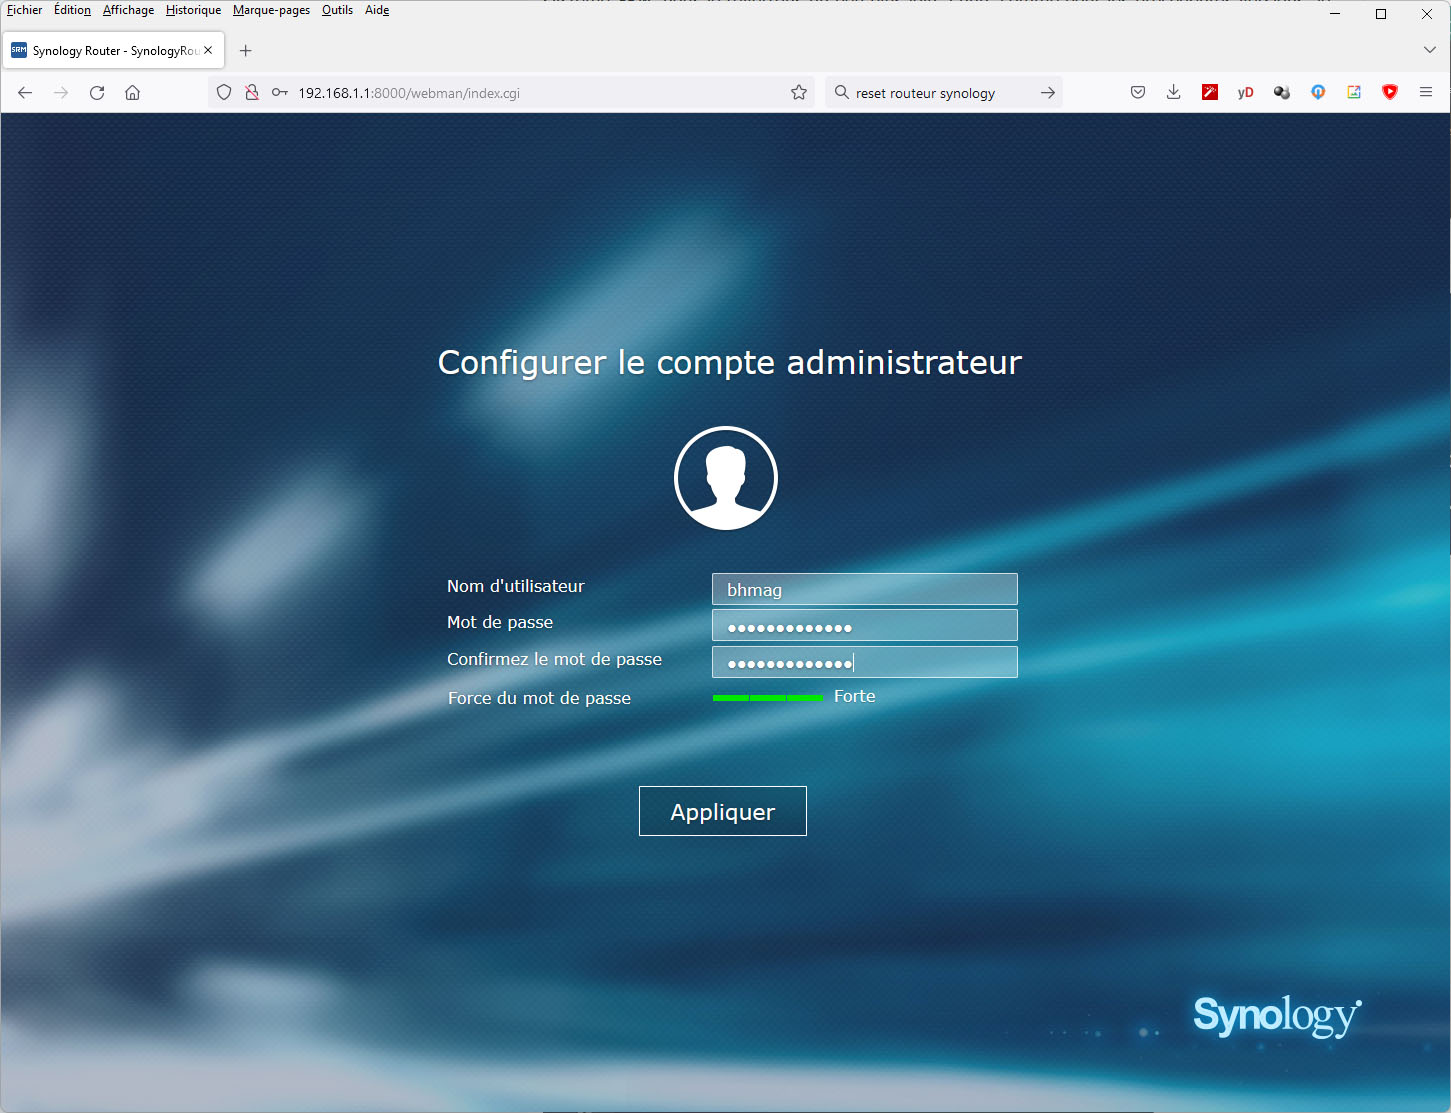1451x1113 pixels.
Task: Expand the list all tabs chevron
Action: tap(1429, 50)
